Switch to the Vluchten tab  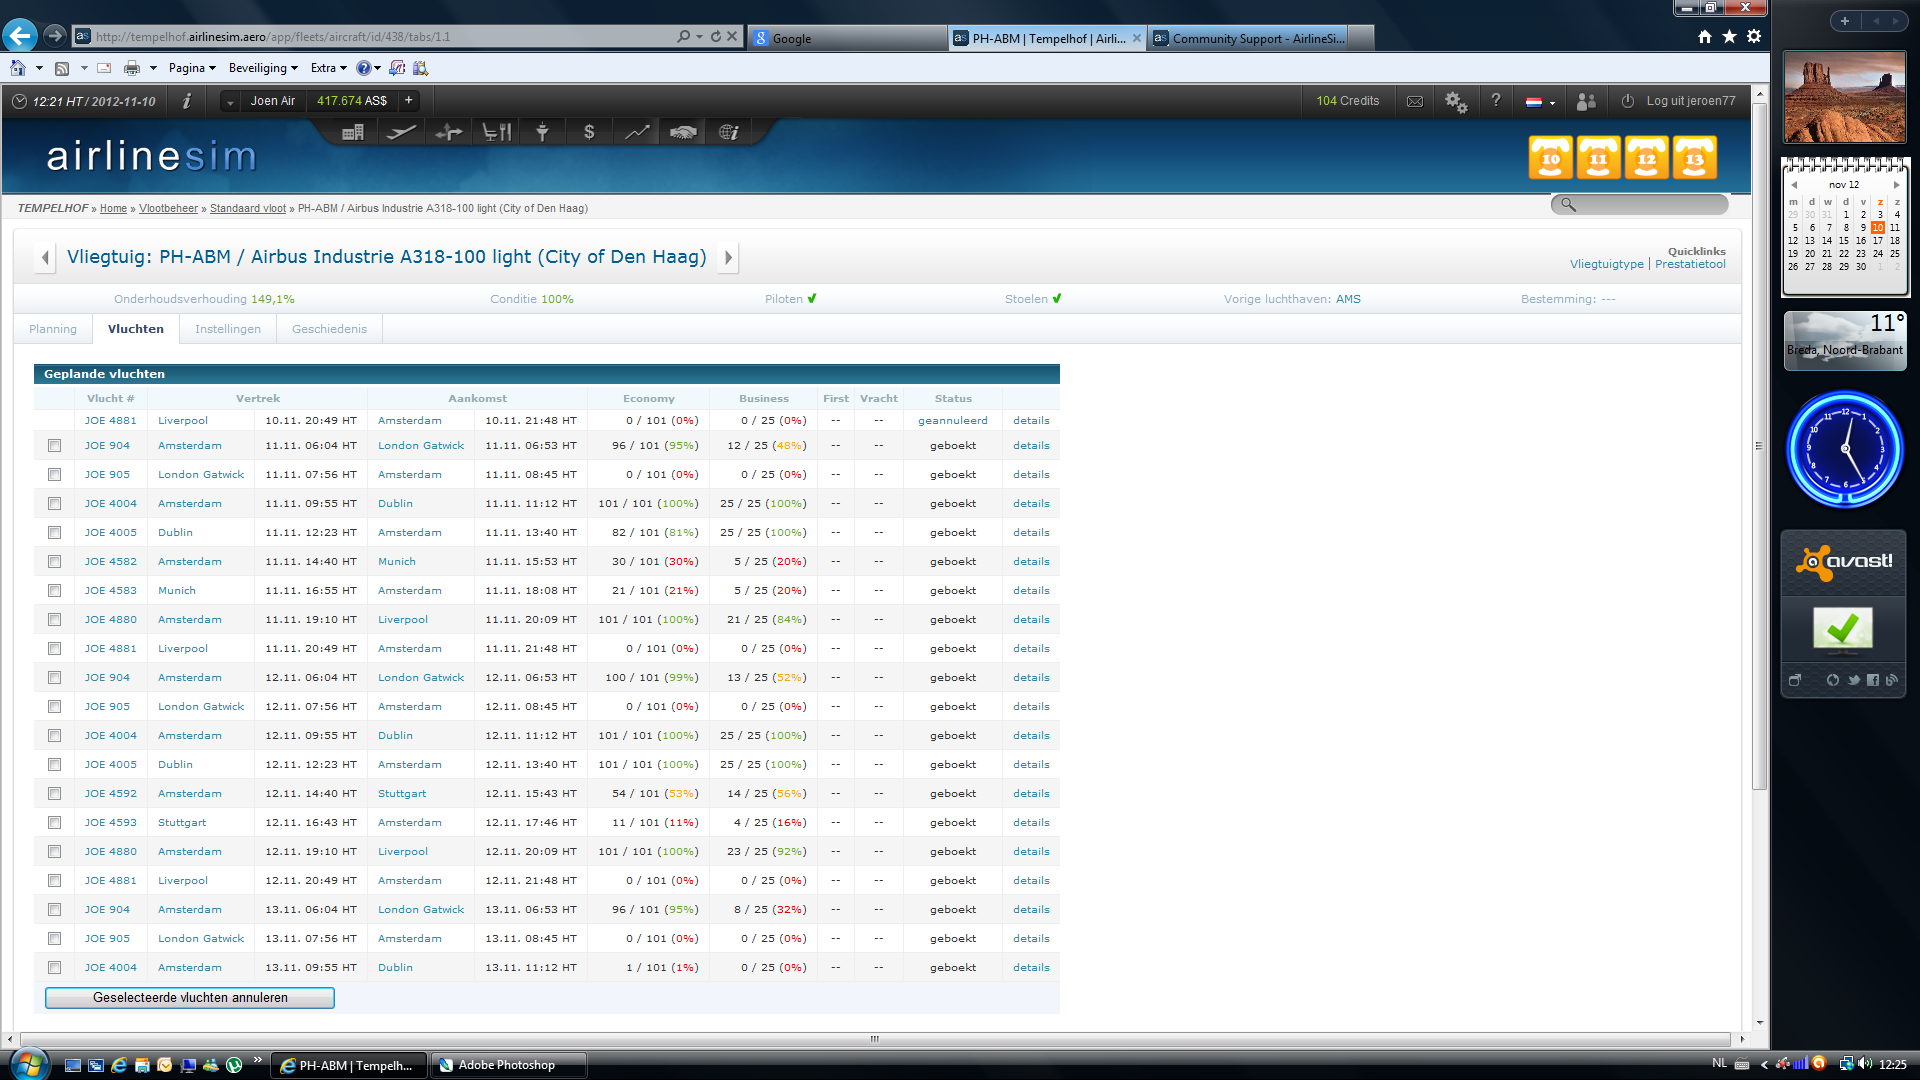click(136, 329)
